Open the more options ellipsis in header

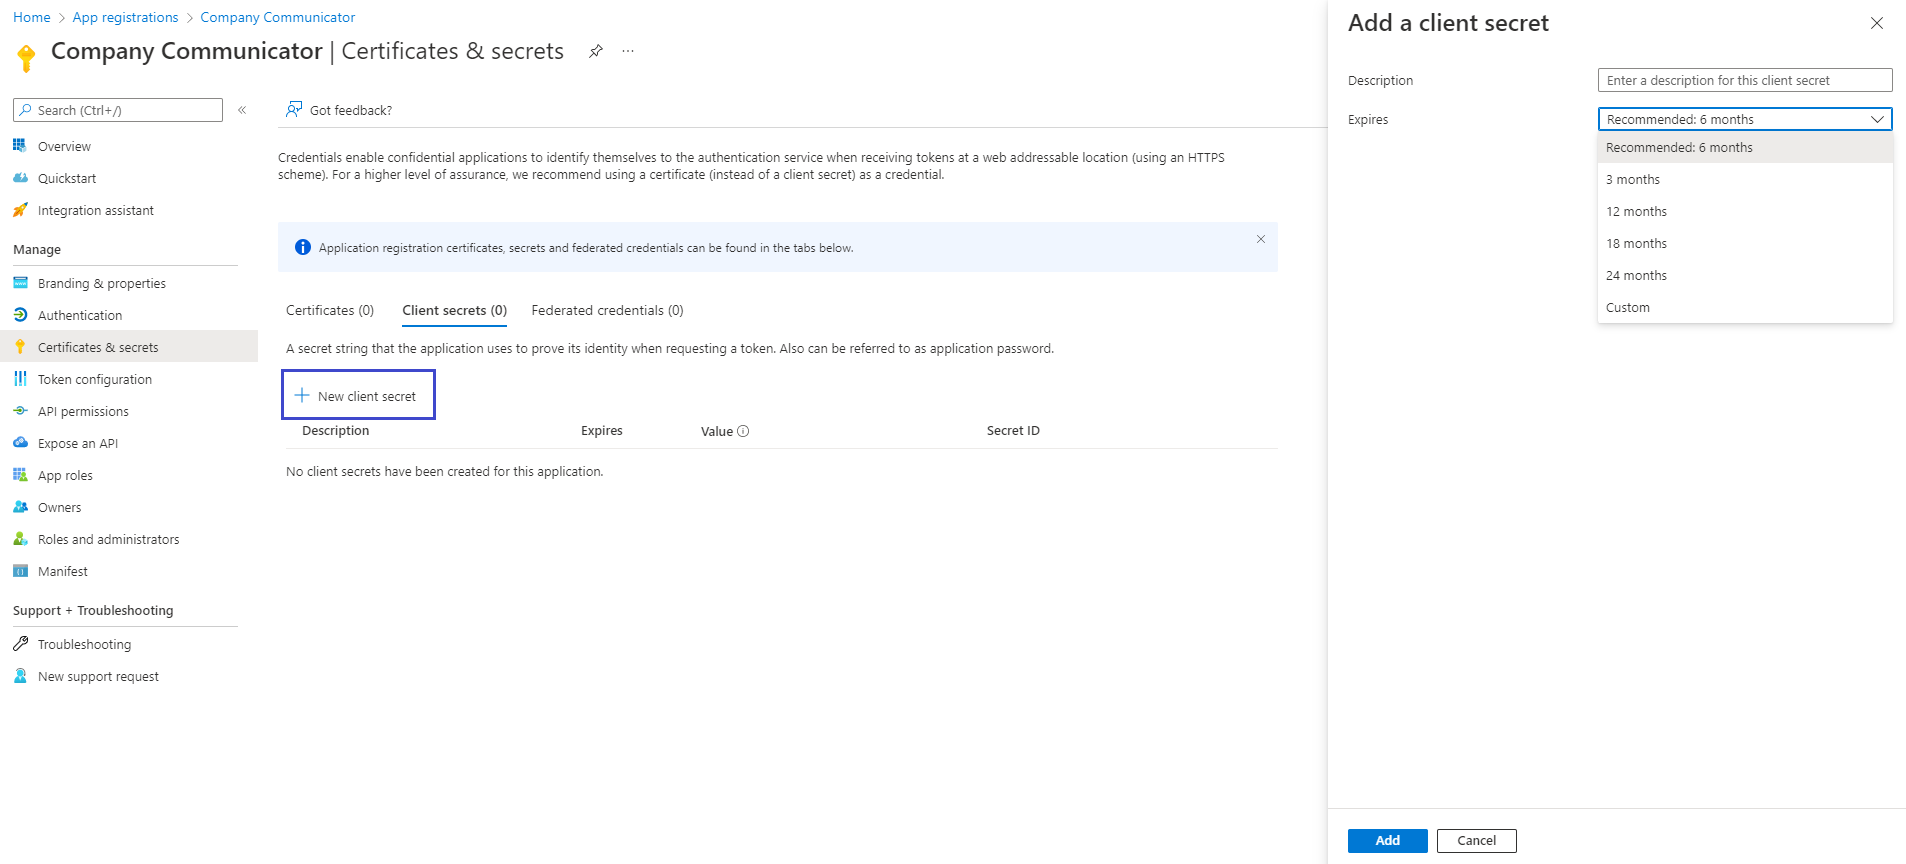tap(628, 51)
